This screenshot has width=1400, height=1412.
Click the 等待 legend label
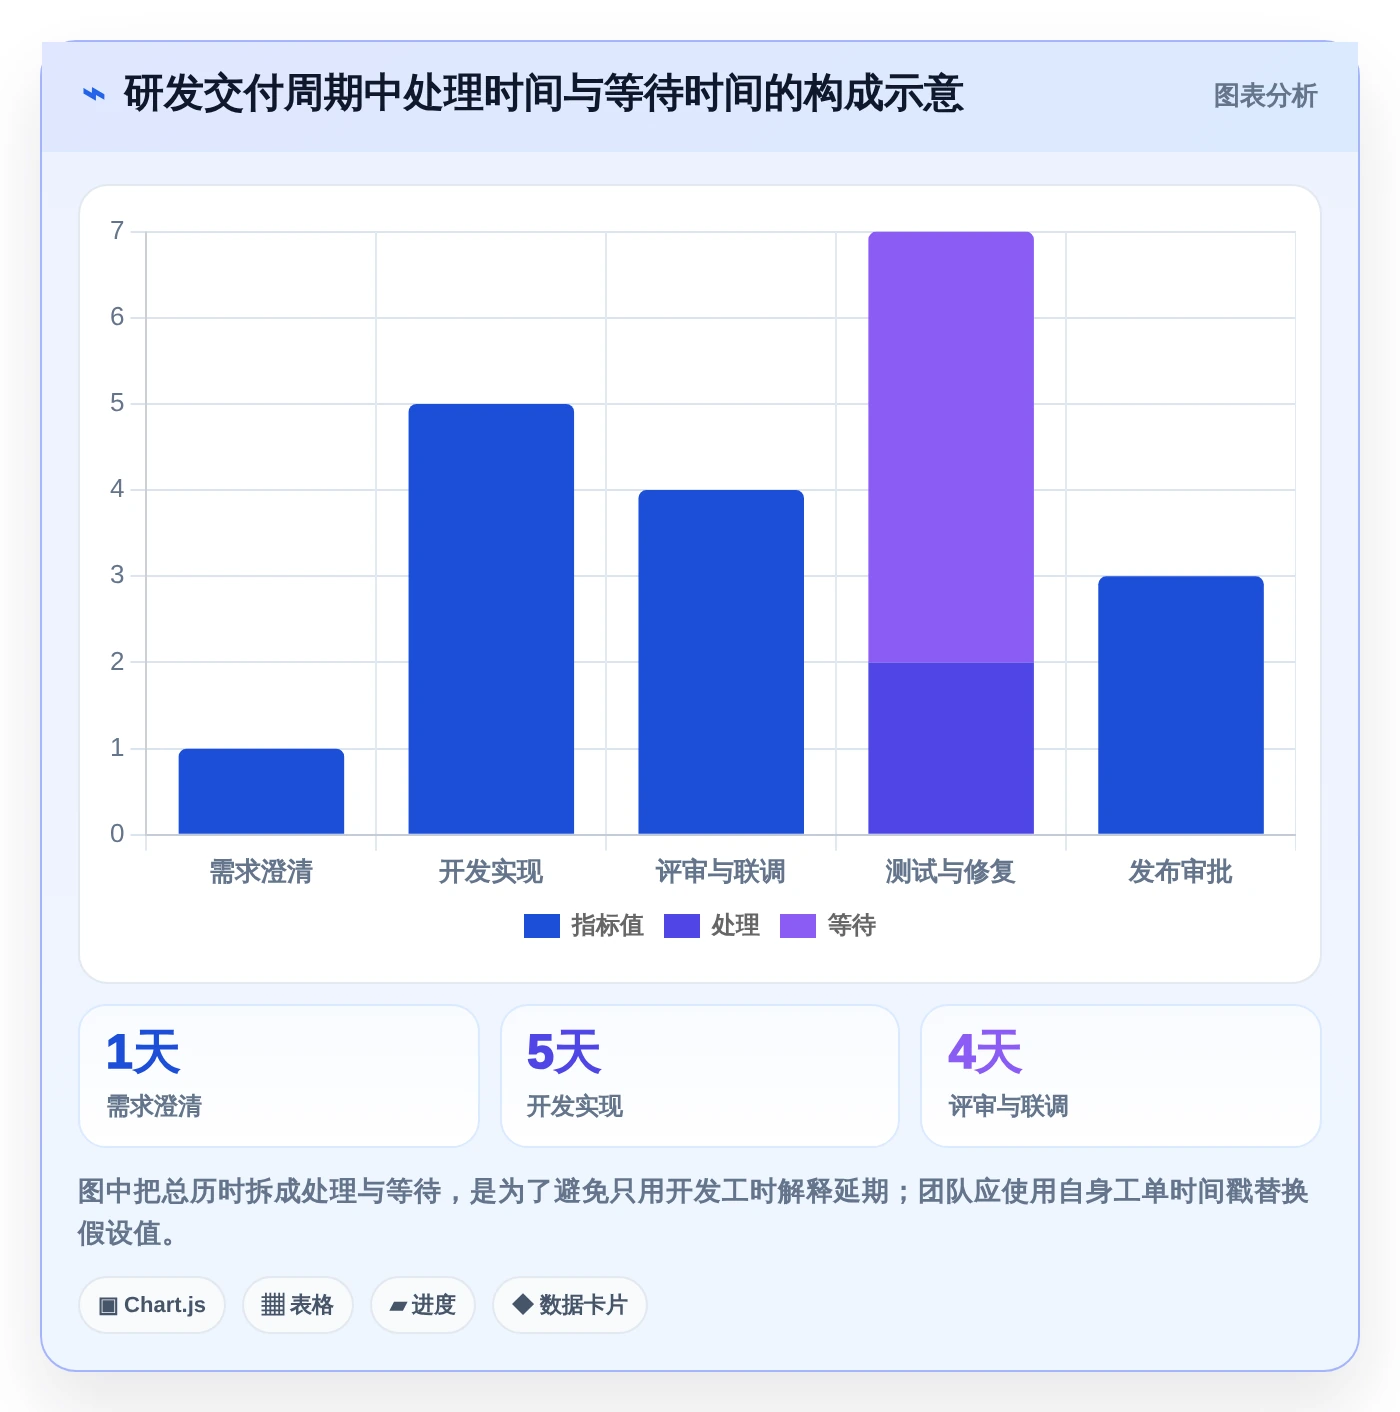[851, 926]
